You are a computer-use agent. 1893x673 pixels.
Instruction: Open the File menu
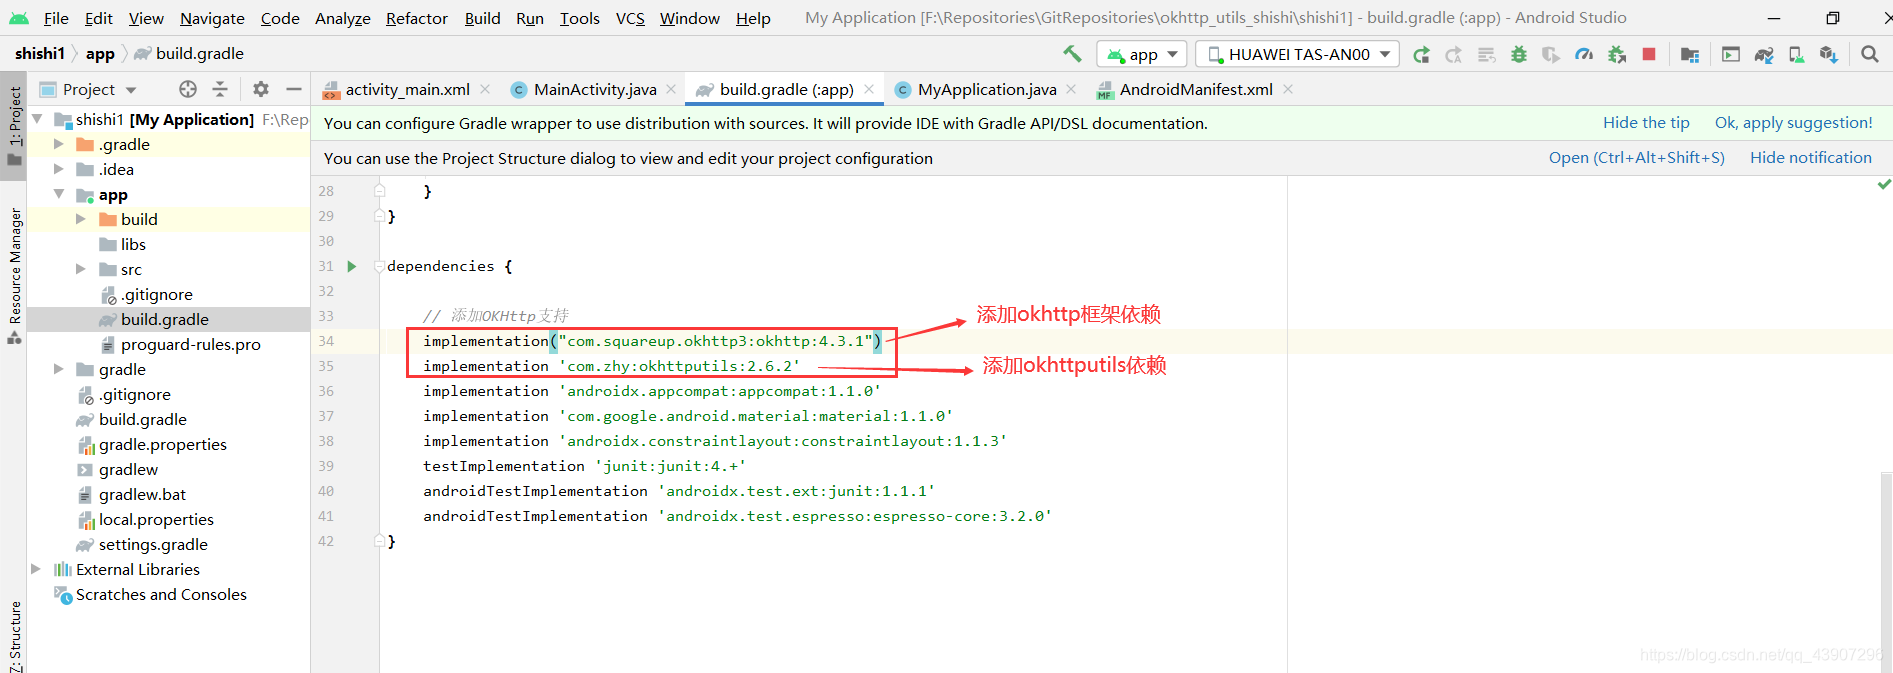(x=56, y=18)
